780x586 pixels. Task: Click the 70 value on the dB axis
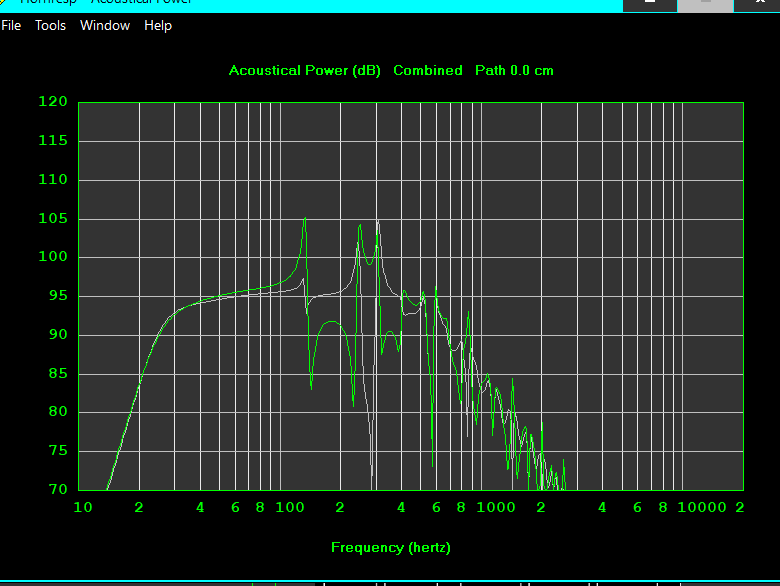(x=58, y=489)
